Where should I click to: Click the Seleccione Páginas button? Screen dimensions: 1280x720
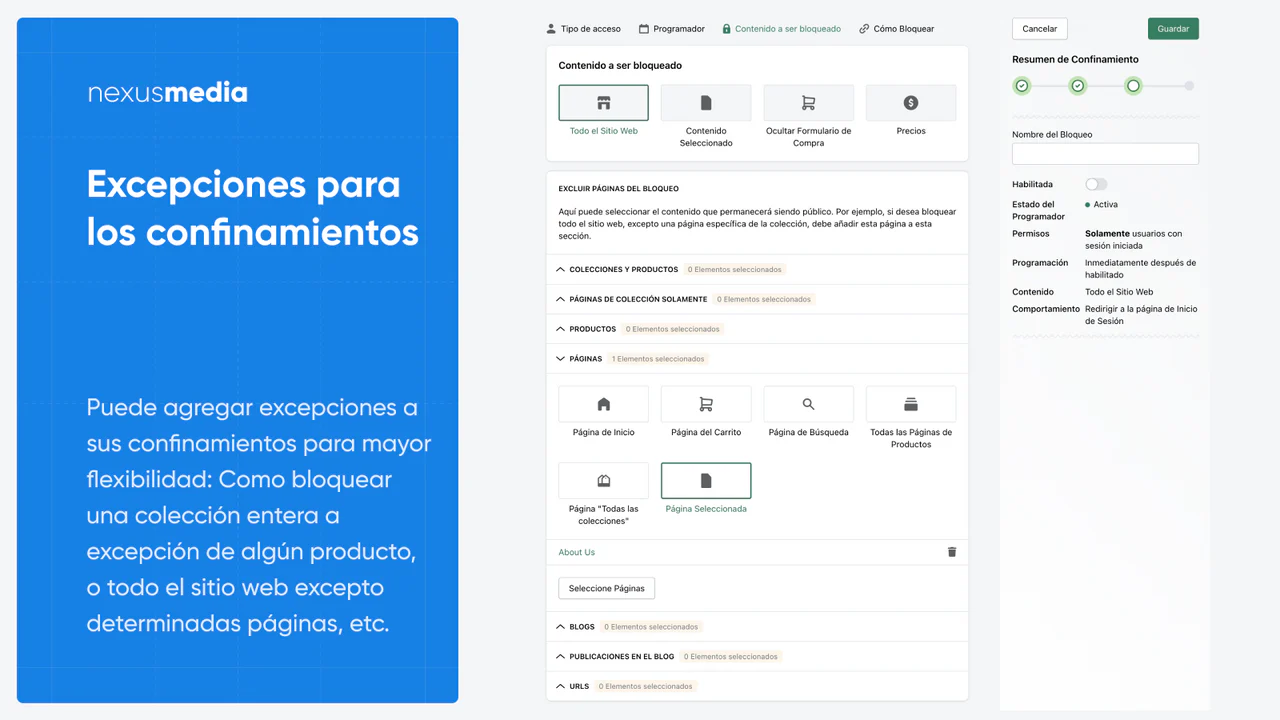tap(607, 588)
